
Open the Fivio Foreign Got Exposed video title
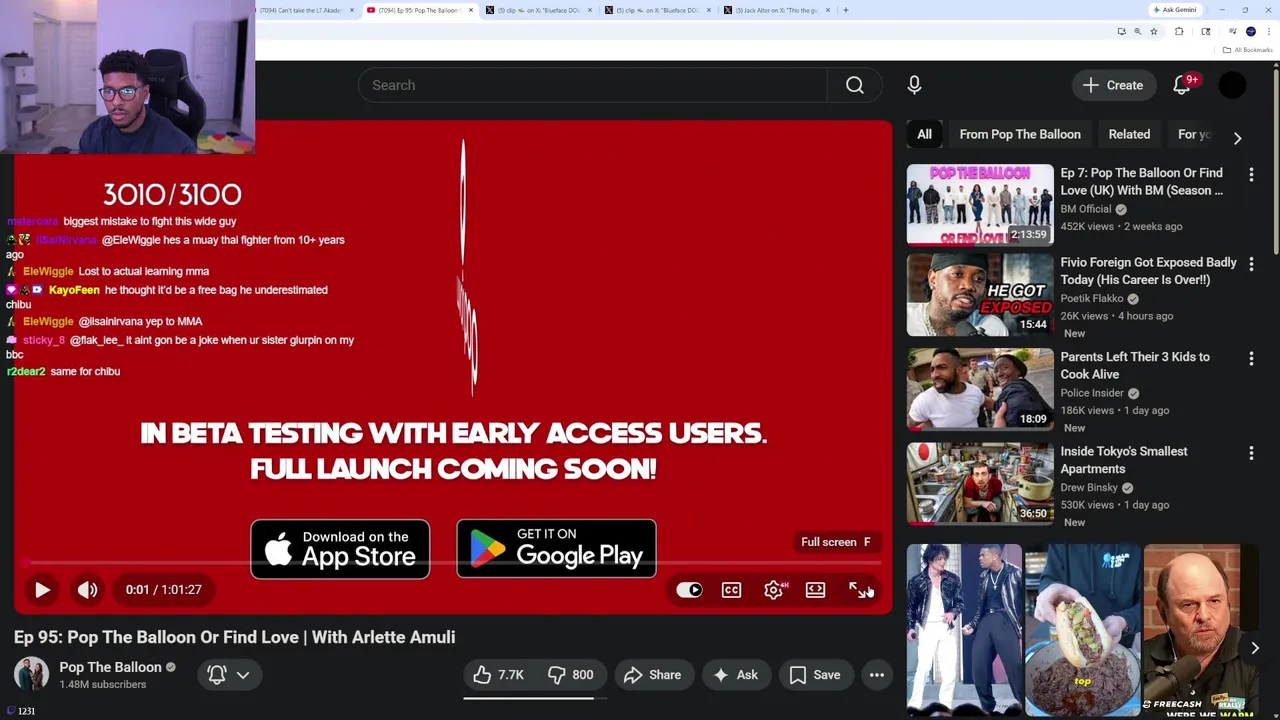pyautogui.click(x=1148, y=271)
